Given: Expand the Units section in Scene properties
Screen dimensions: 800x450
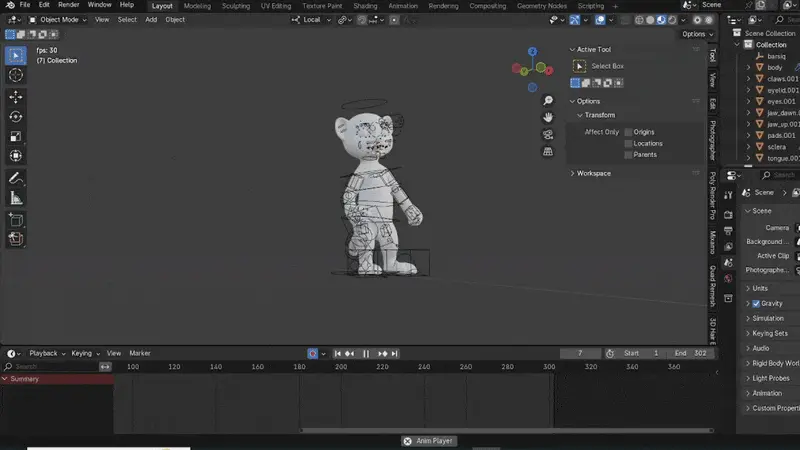Looking at the screenshot, I should [x=760, y=288].
